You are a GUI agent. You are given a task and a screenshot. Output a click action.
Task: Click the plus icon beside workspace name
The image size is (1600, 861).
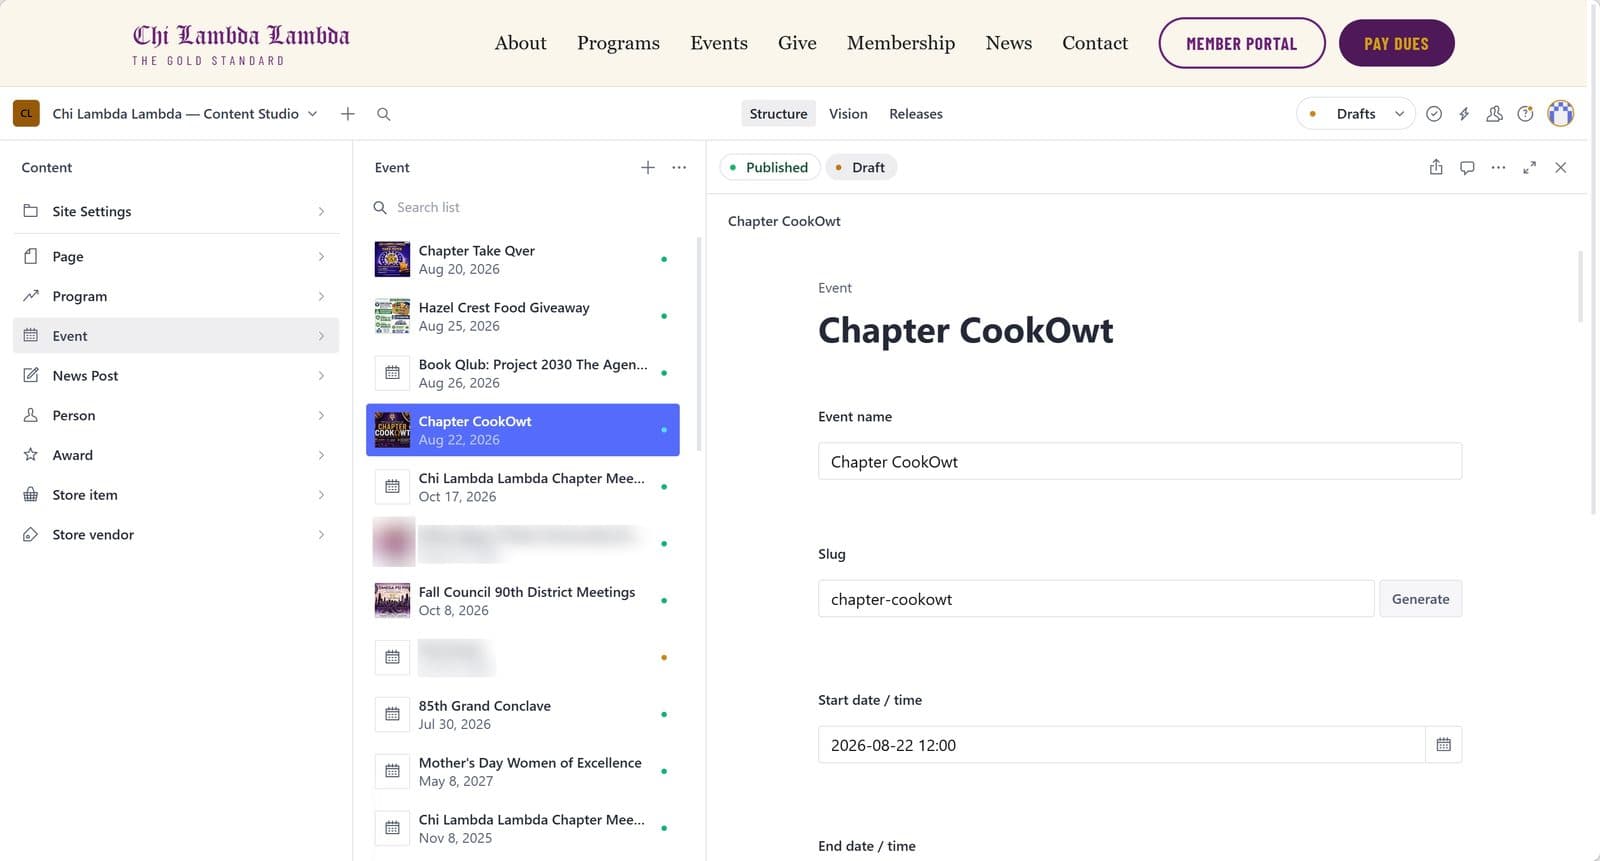[x=347, y=114]
